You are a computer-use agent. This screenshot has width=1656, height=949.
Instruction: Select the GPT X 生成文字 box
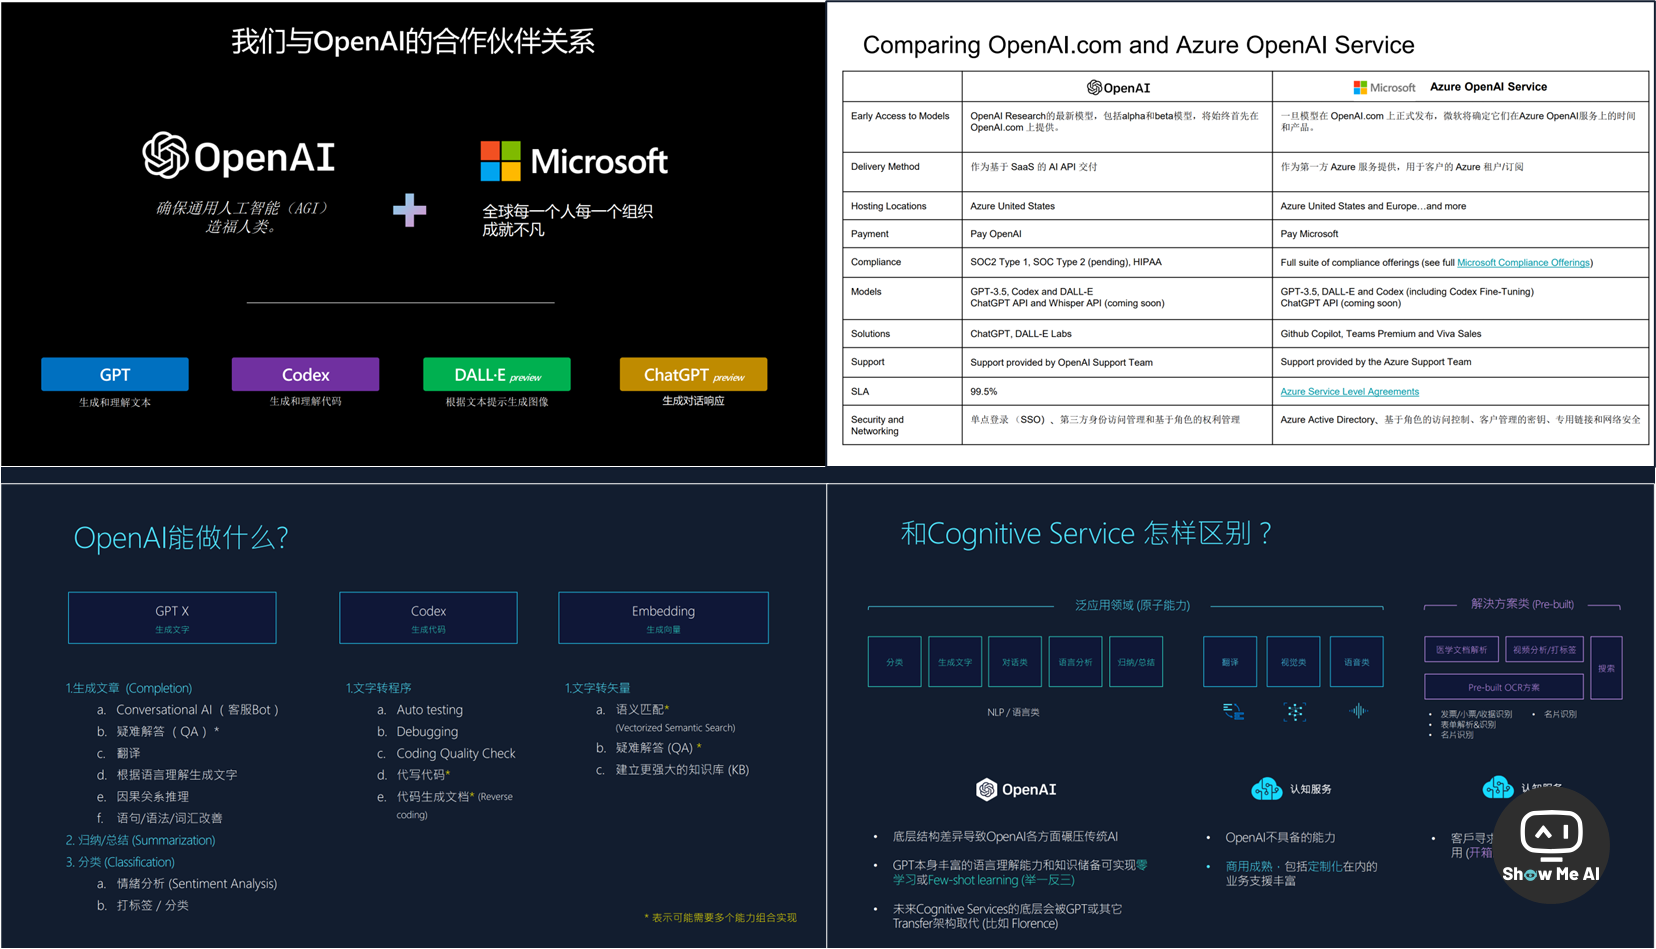tap(172, 618)
